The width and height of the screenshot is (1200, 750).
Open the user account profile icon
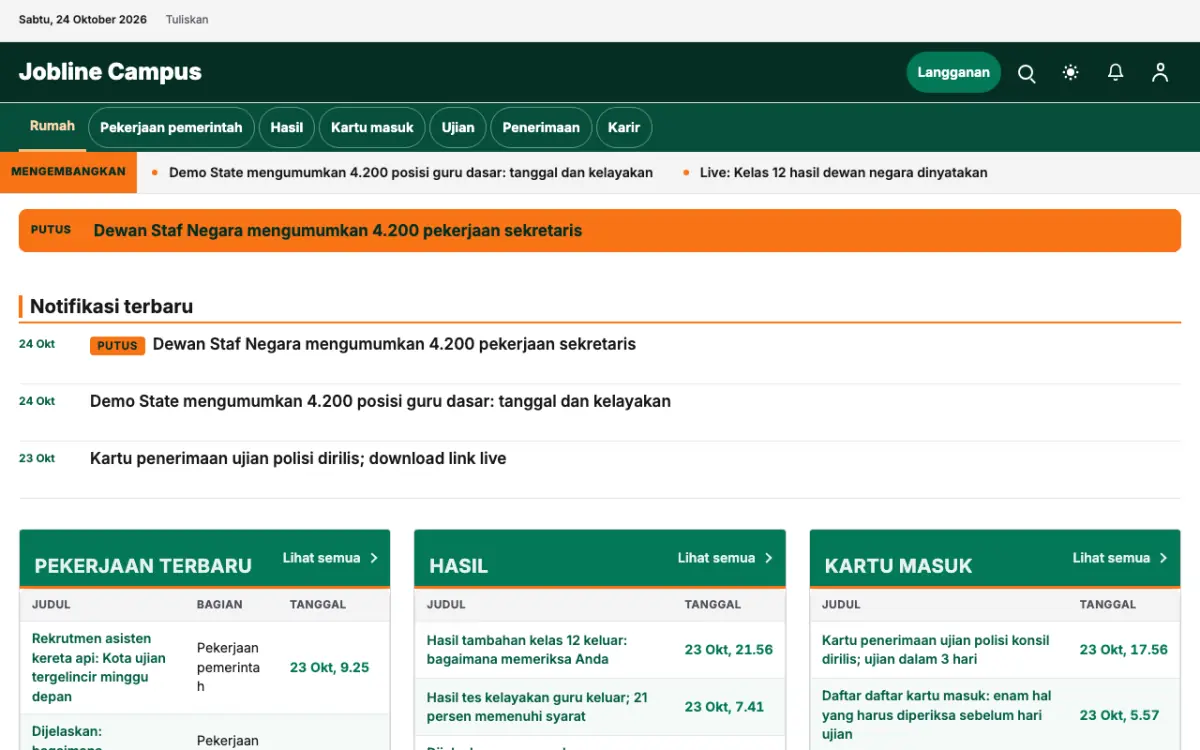click(1160, 73)
